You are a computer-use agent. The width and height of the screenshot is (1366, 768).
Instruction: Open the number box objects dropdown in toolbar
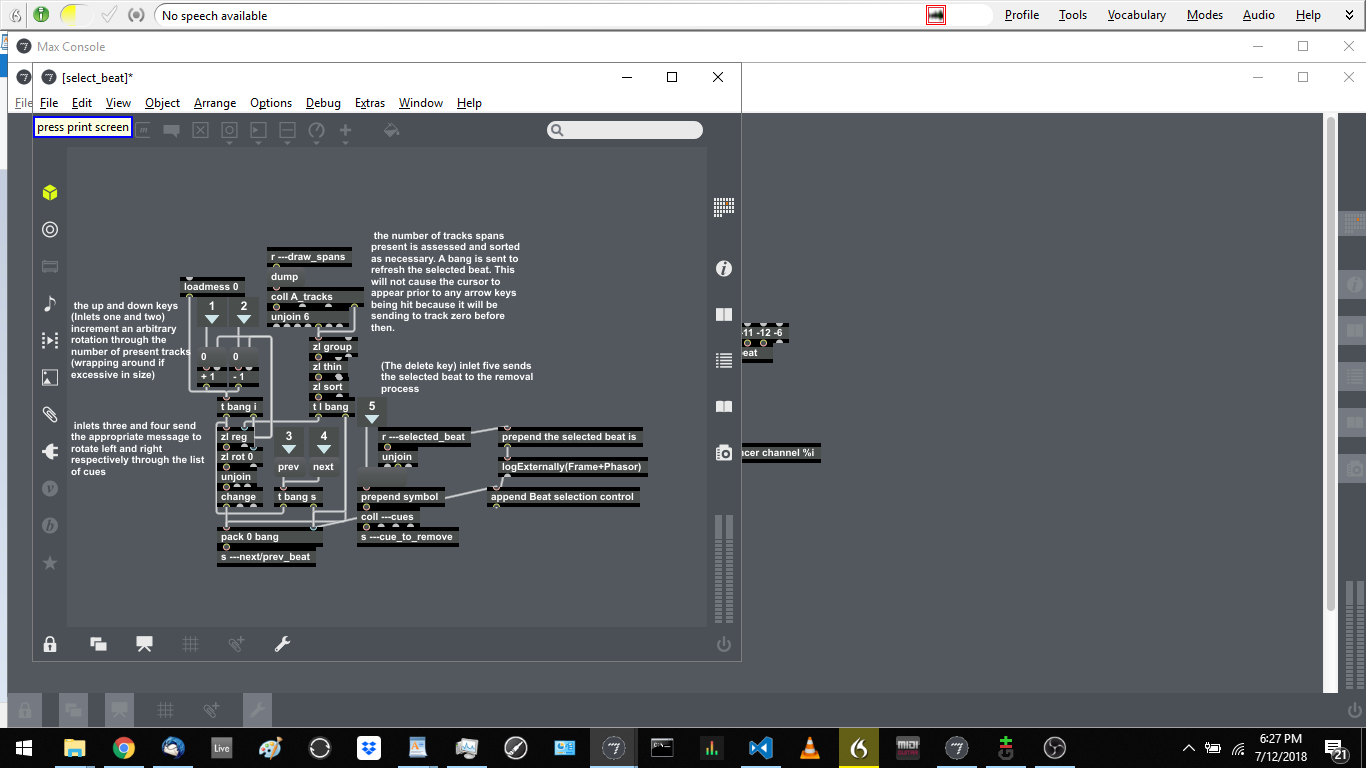[x=258, y=131]
